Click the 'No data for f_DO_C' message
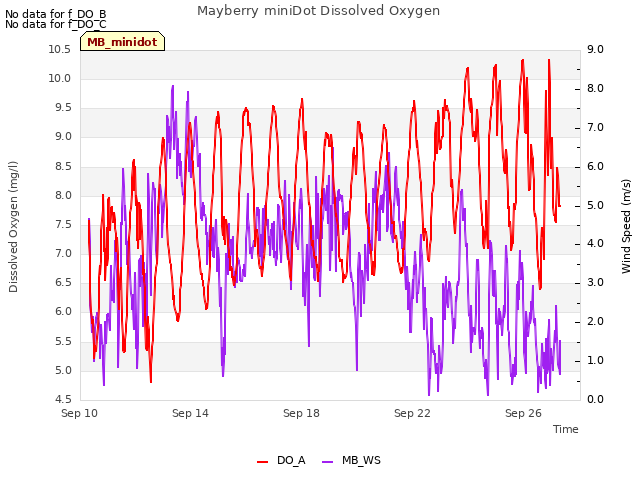Screen dimensions: 640x480 coord(56,24)
